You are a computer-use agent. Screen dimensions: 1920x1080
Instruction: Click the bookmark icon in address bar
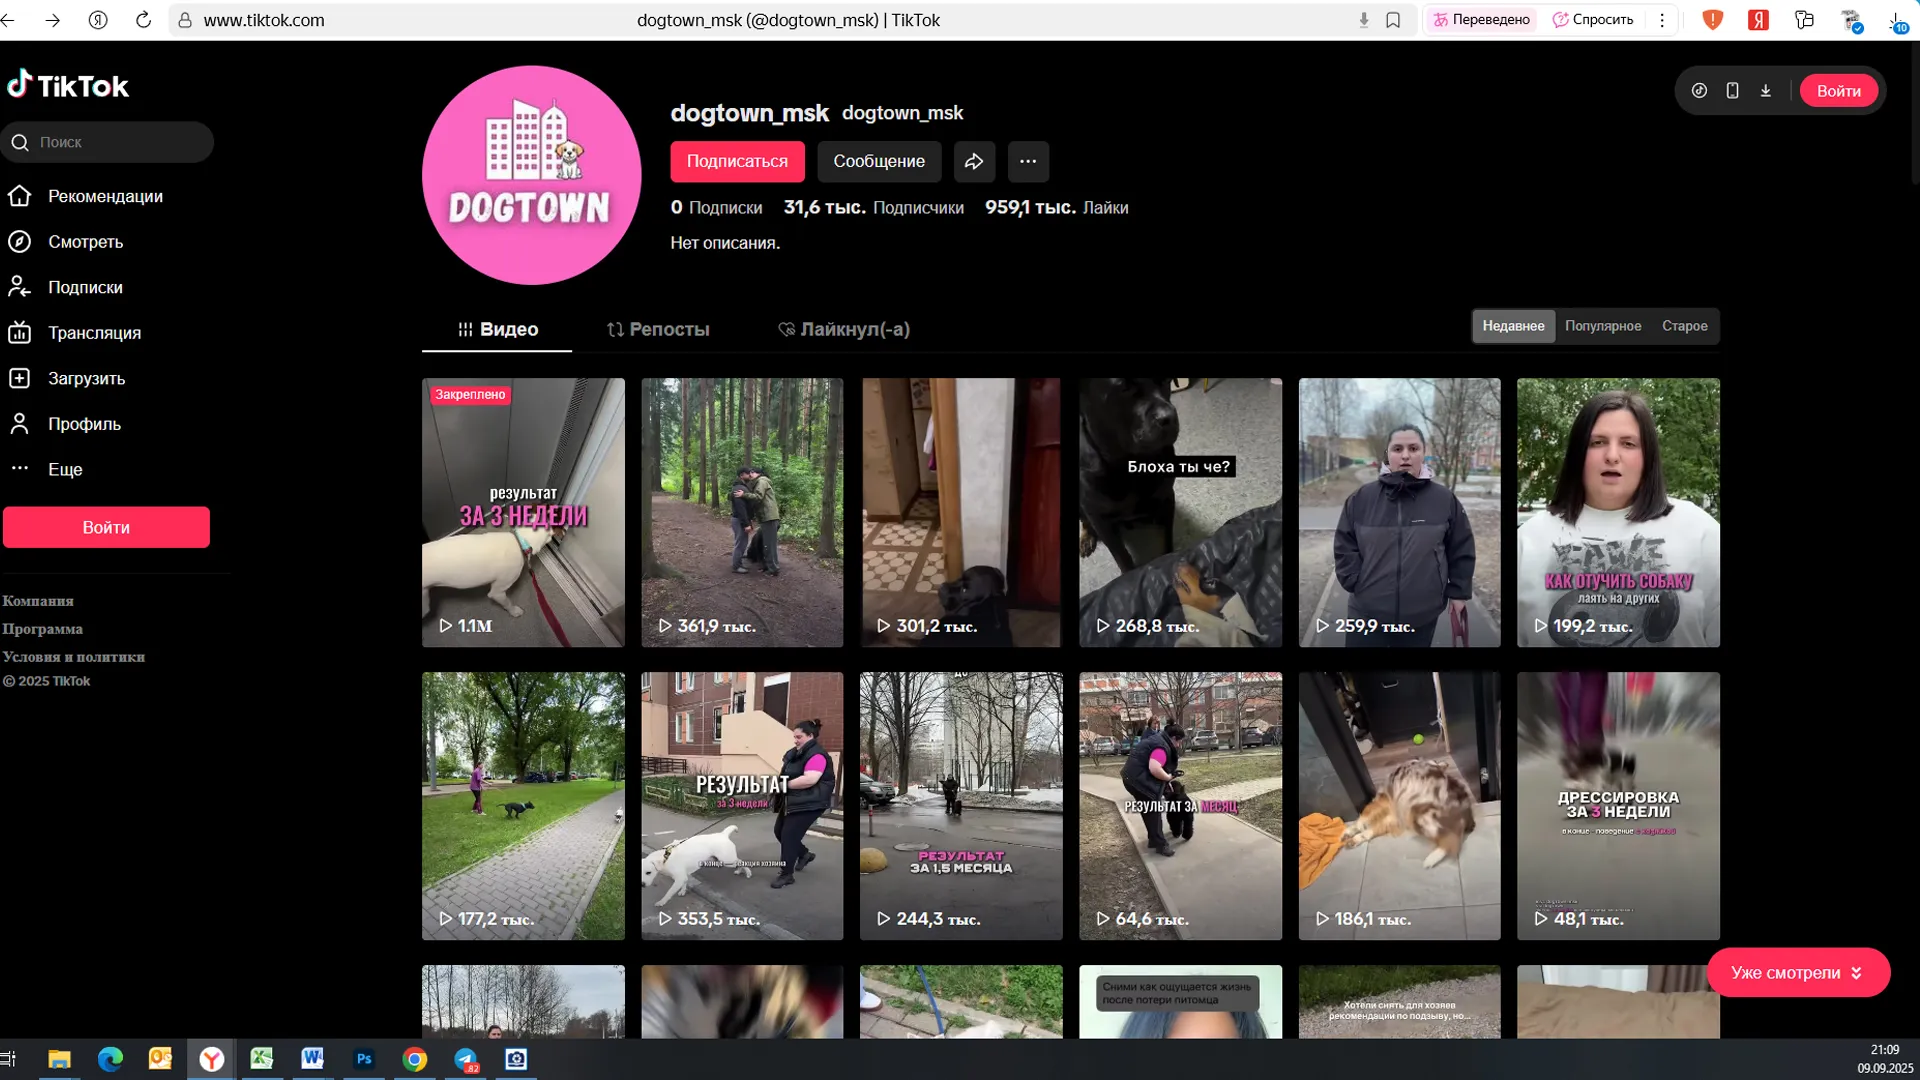pos(1393,20)
